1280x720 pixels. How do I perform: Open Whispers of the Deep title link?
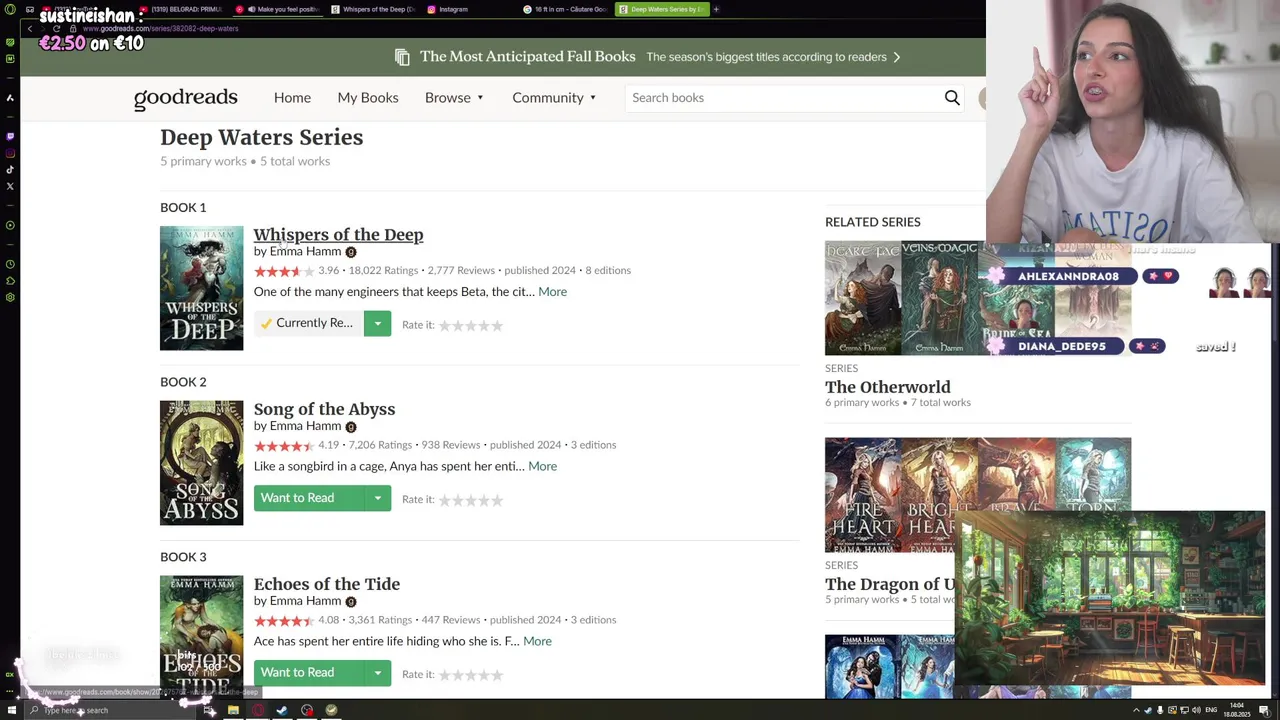point(338,235)
